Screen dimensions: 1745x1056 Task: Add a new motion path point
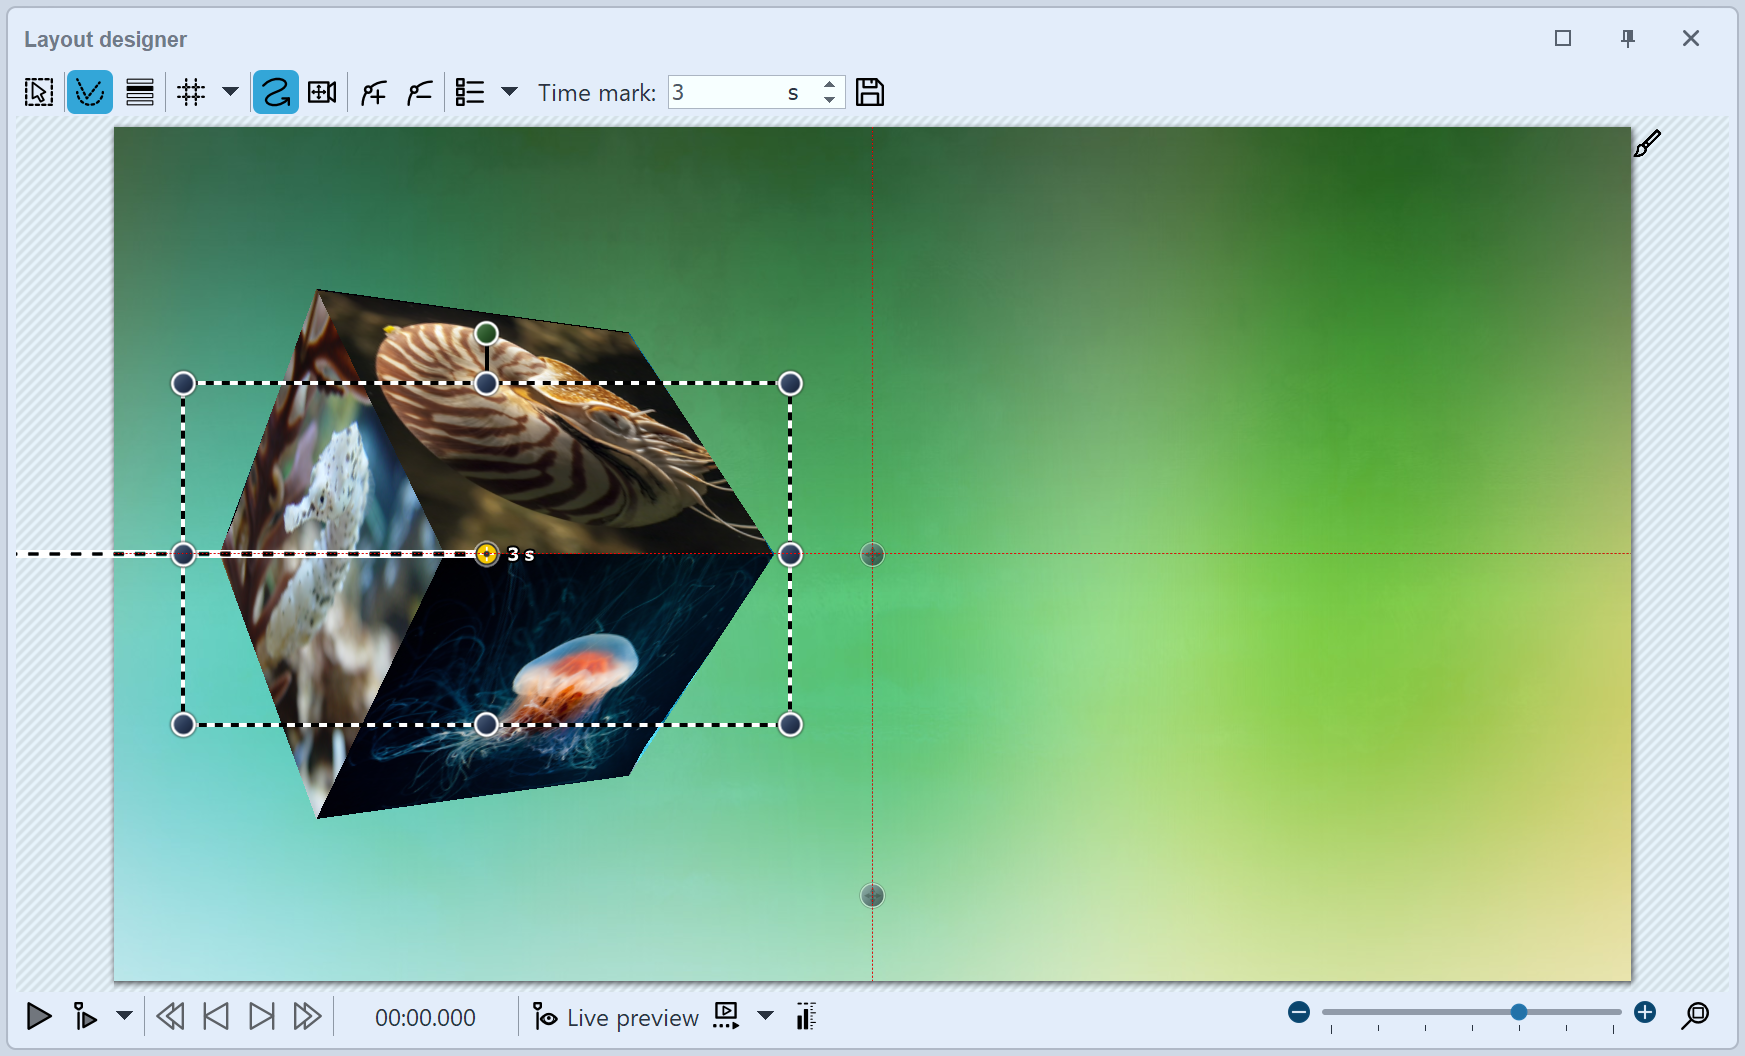[x=372, y=91]
